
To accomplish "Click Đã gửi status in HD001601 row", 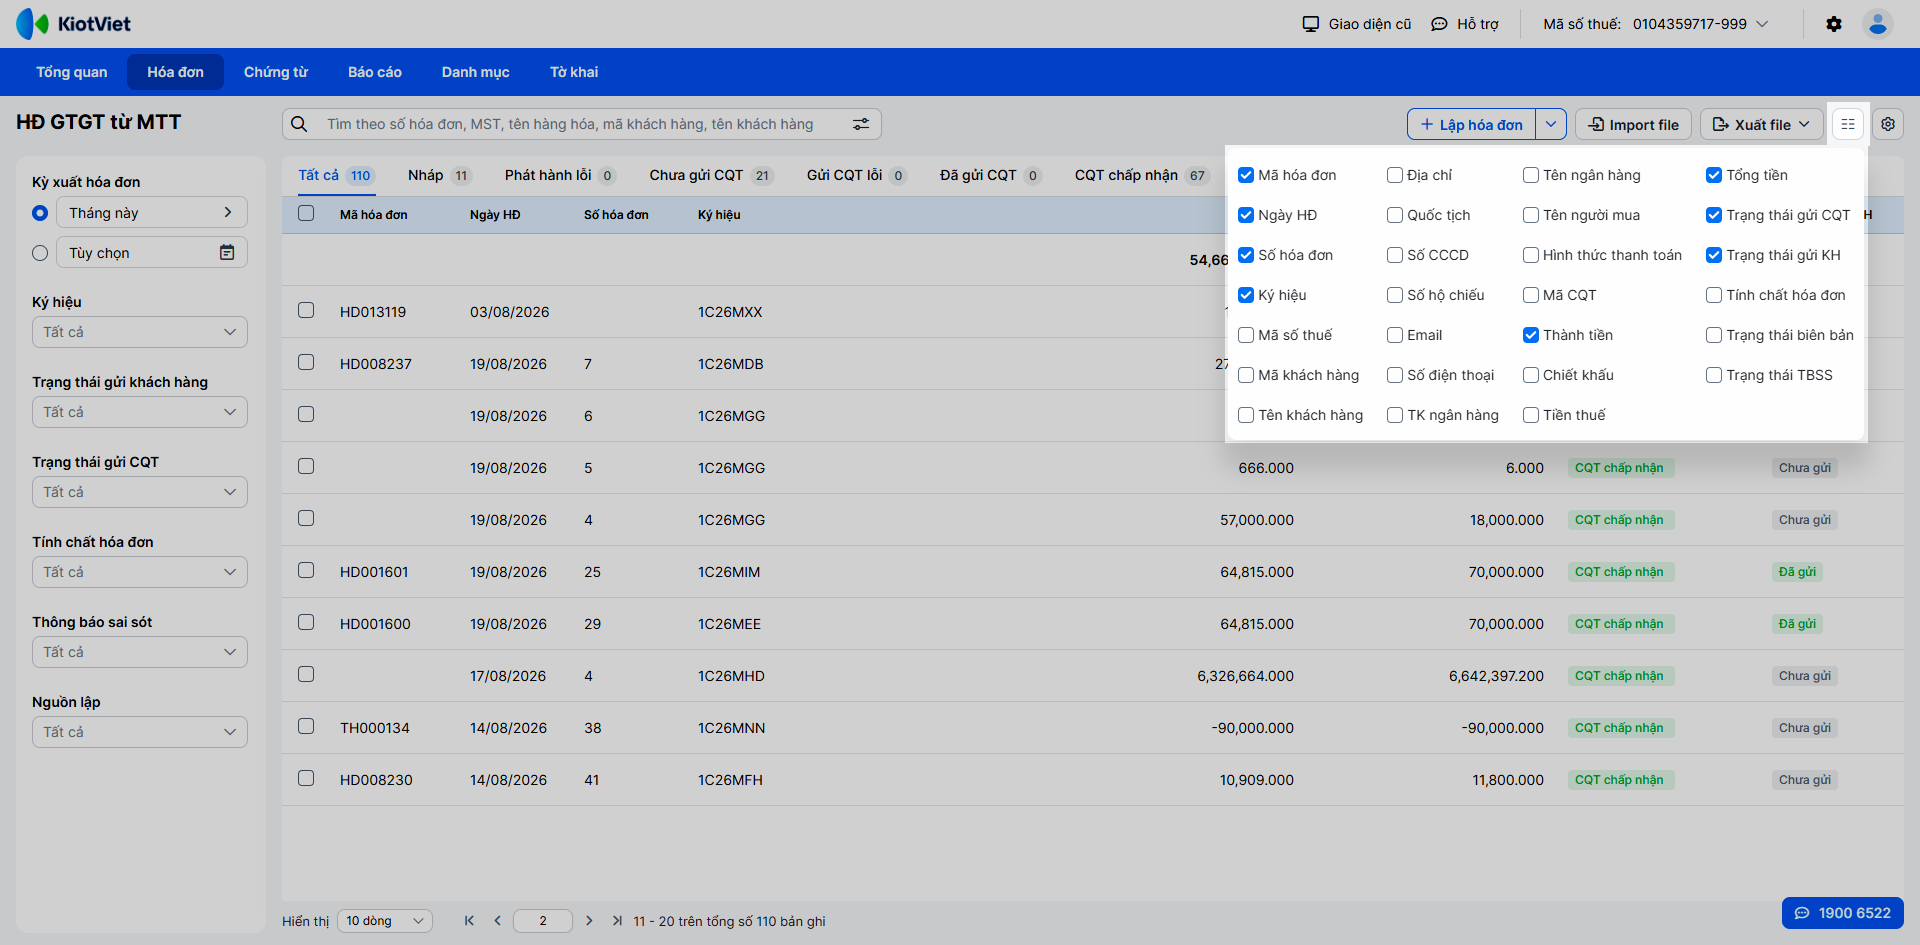I will pos(1797,572).
